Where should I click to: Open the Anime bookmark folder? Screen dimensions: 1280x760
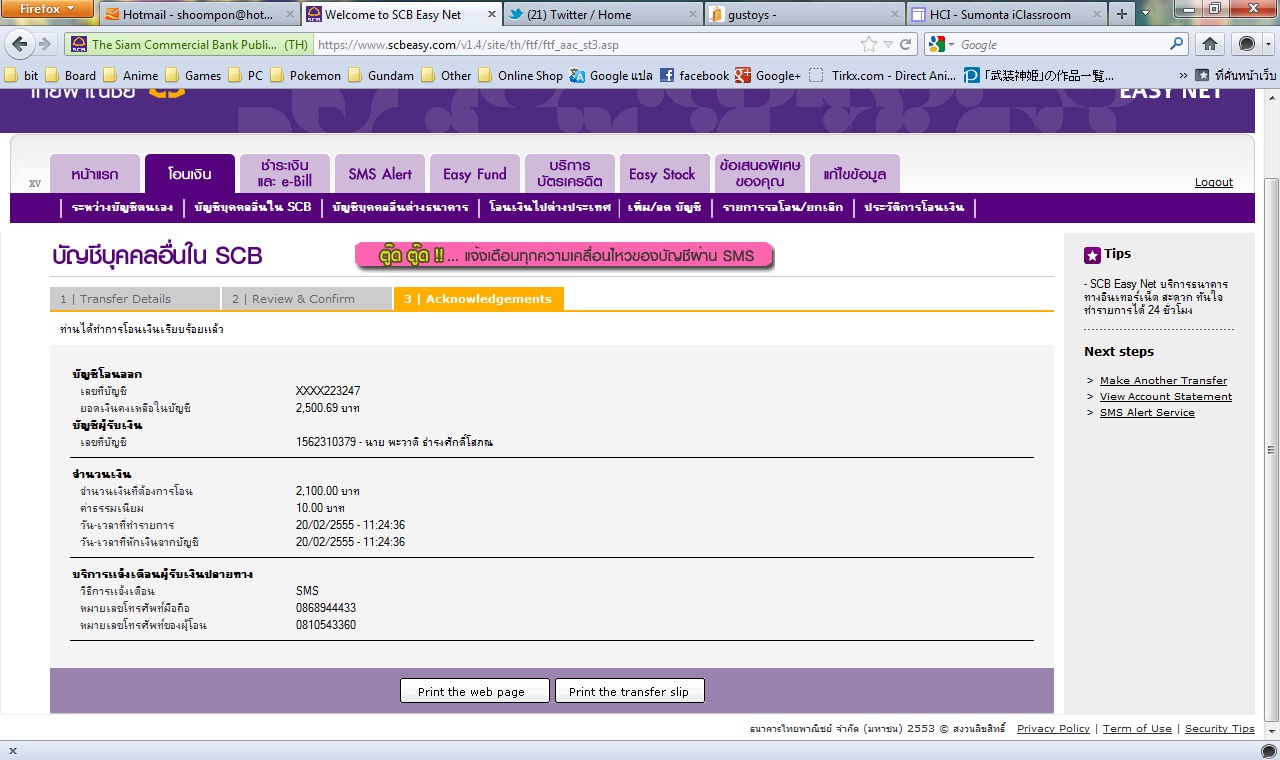point(131,75)
